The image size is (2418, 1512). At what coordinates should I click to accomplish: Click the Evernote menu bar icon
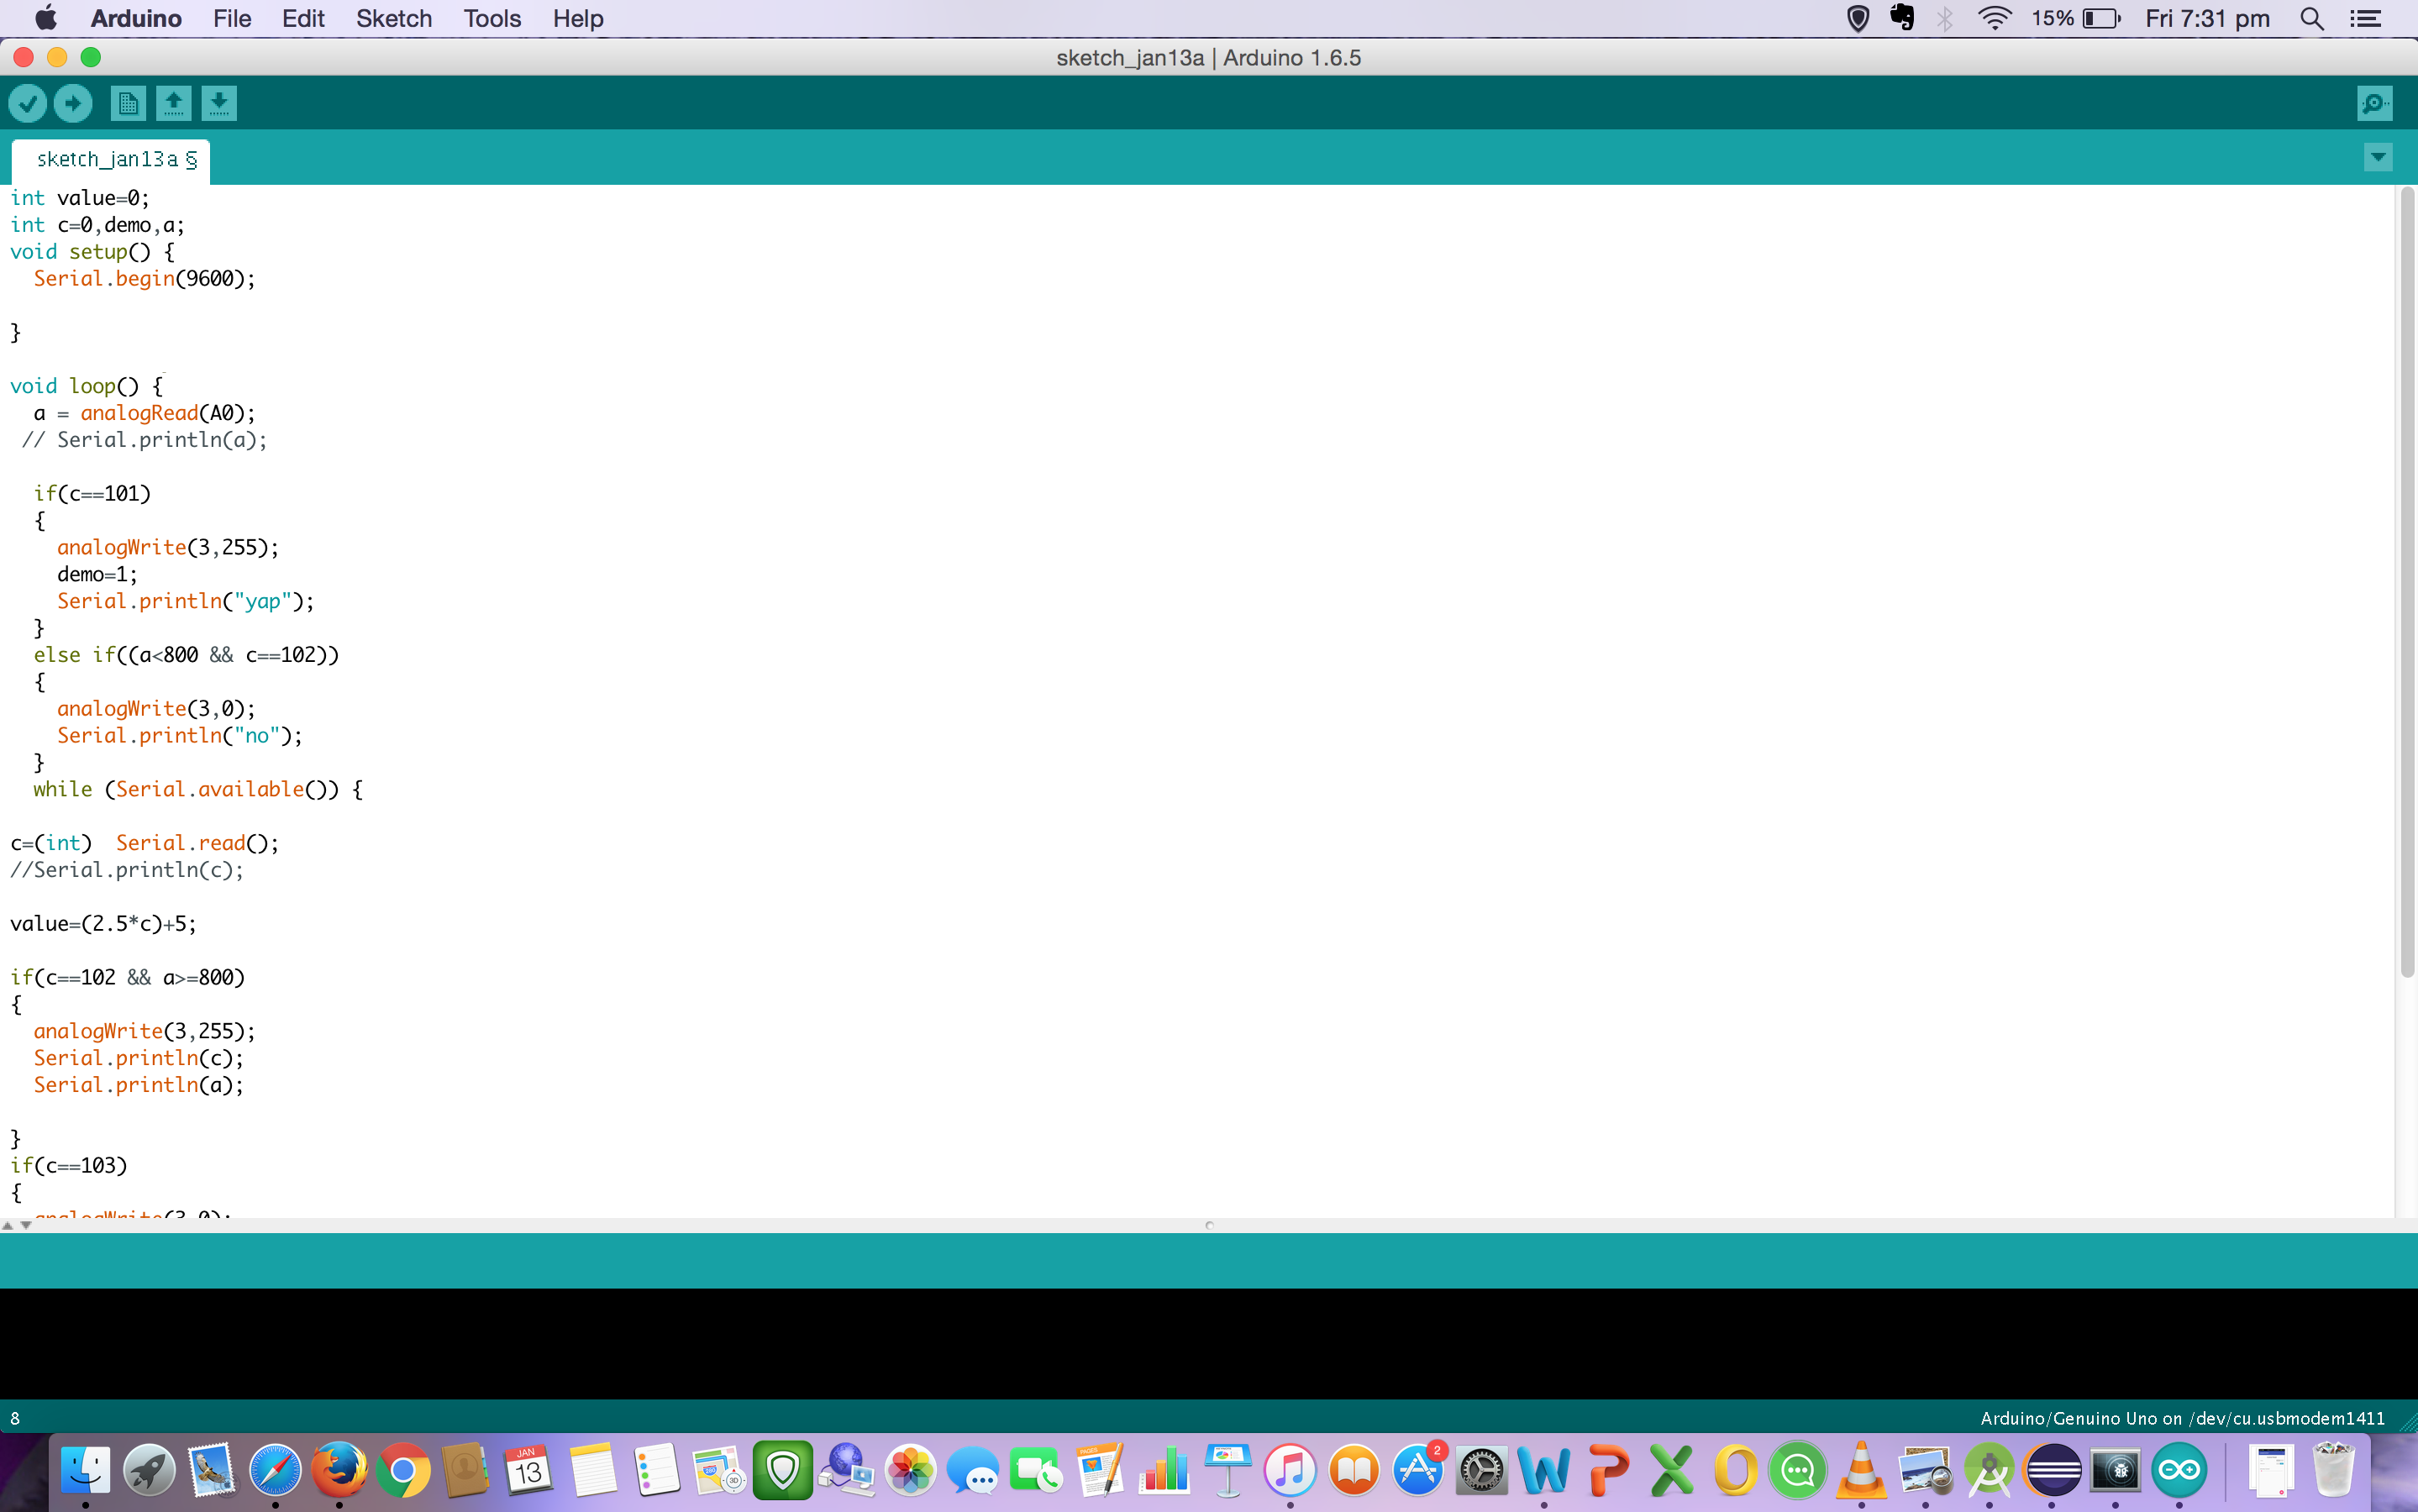tap(1902, 18)
